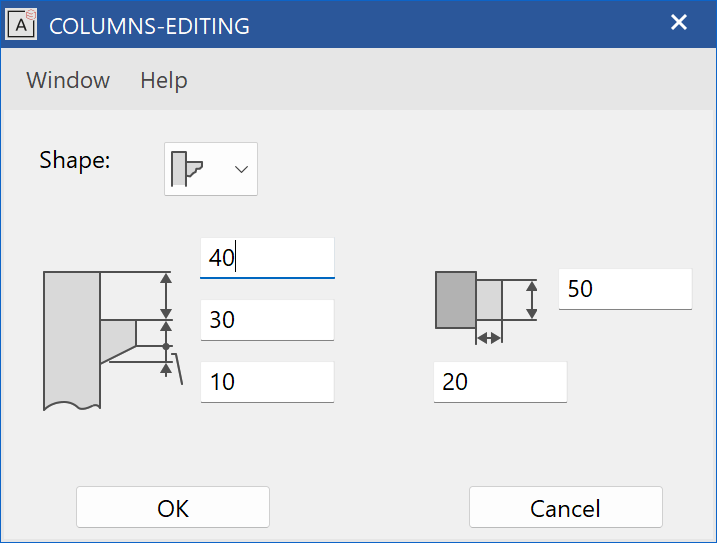The width and height of the screenshot is (717, 543).
Task: Click the angle symbol in elevation diagram
Action: click(x=176, y=369)
